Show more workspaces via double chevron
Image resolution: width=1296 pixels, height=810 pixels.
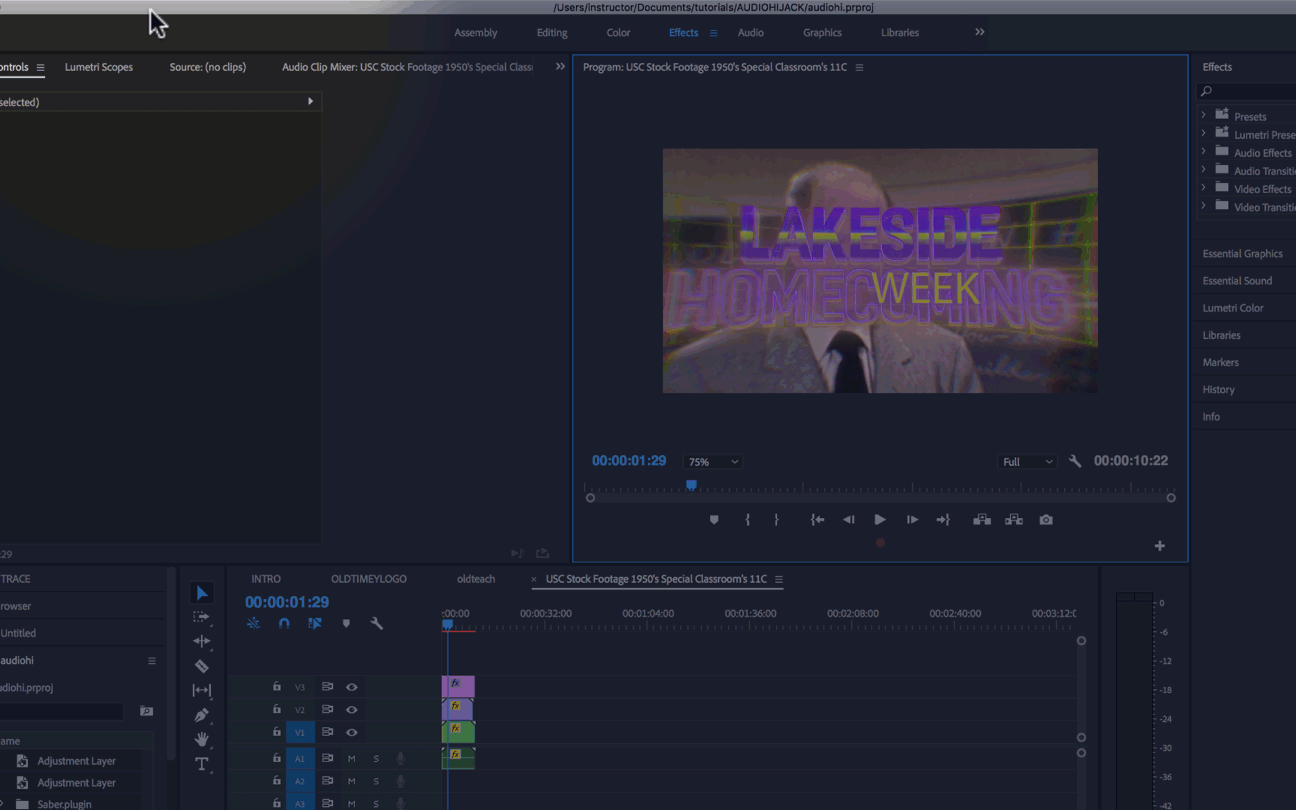pos(980,32)
